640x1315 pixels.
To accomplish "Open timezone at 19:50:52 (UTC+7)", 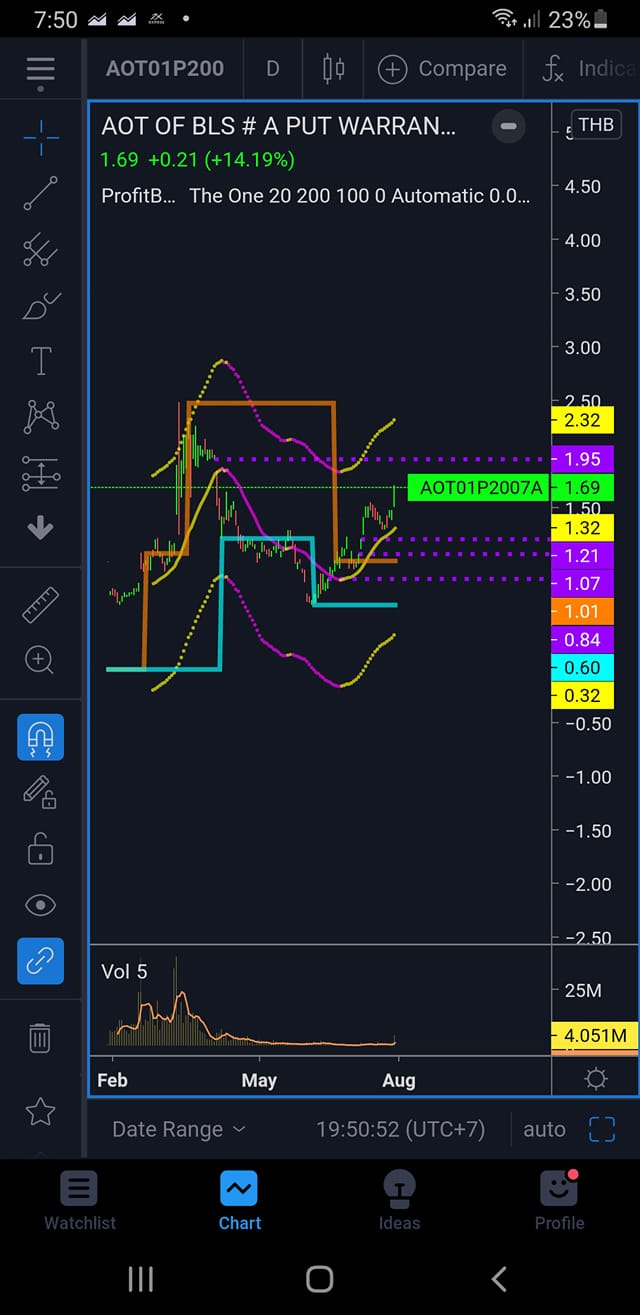I will click(x=400, y=1130).
